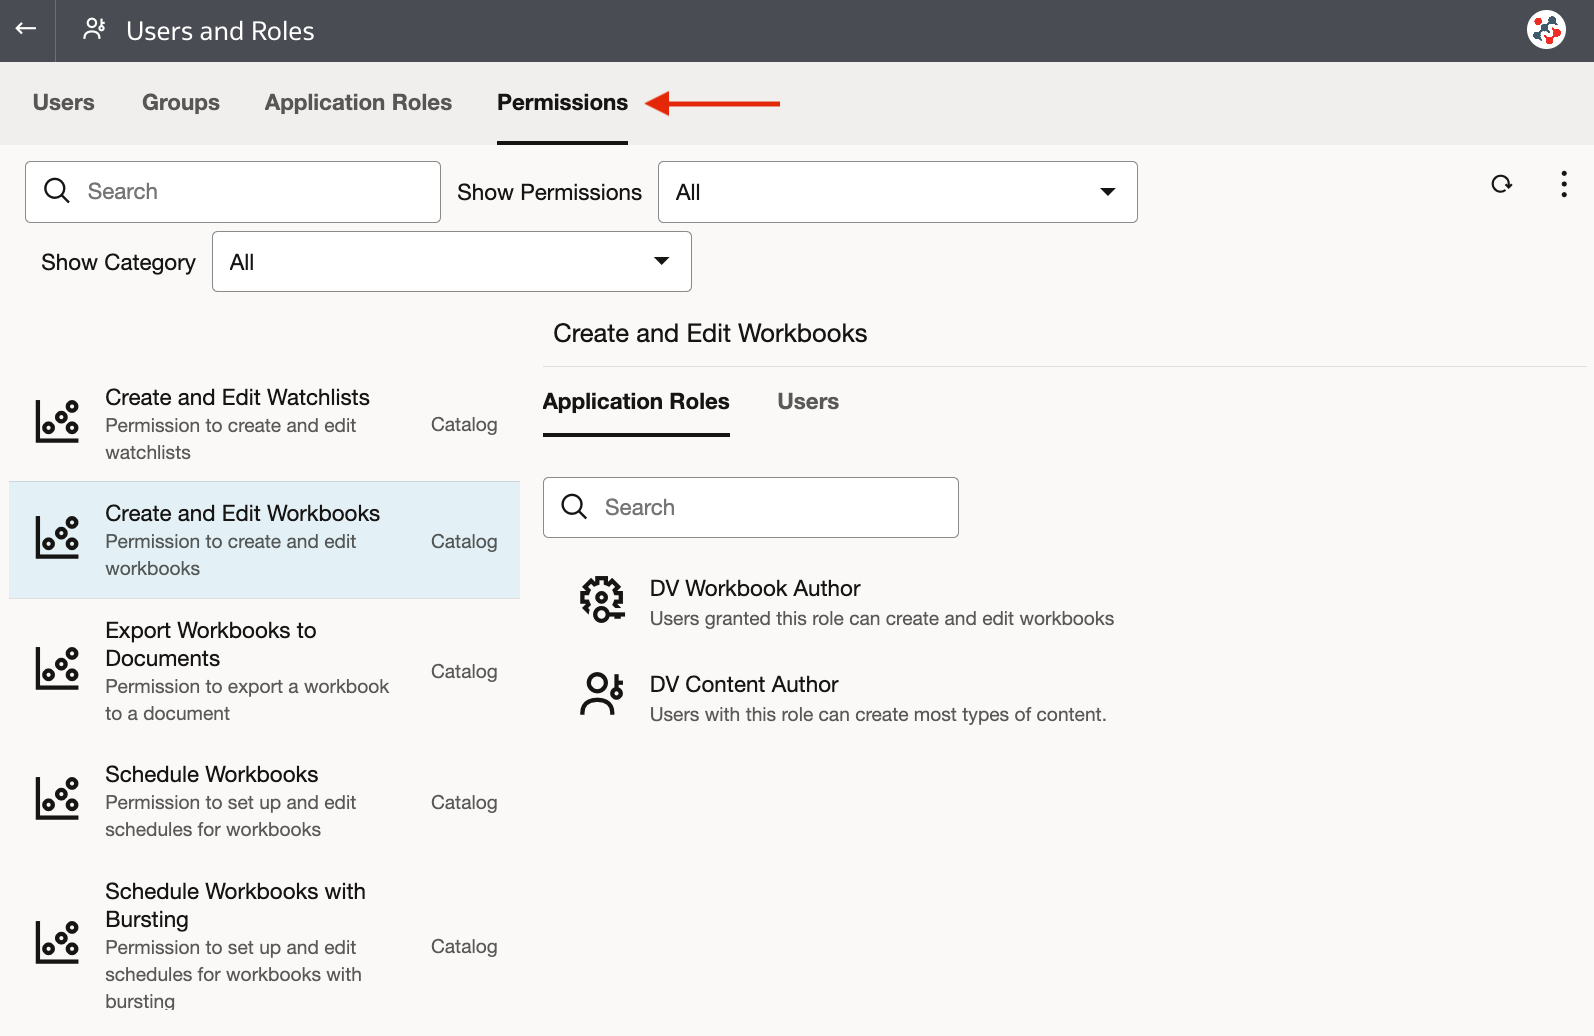
Task: Click the back arrow icon
Action: pyautogui.click(x=26, y=29)
